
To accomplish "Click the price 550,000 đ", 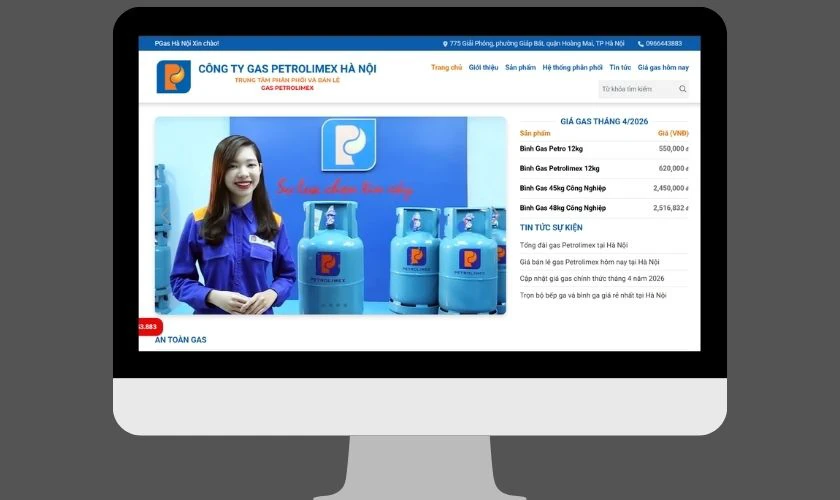I will pos(673,149).
